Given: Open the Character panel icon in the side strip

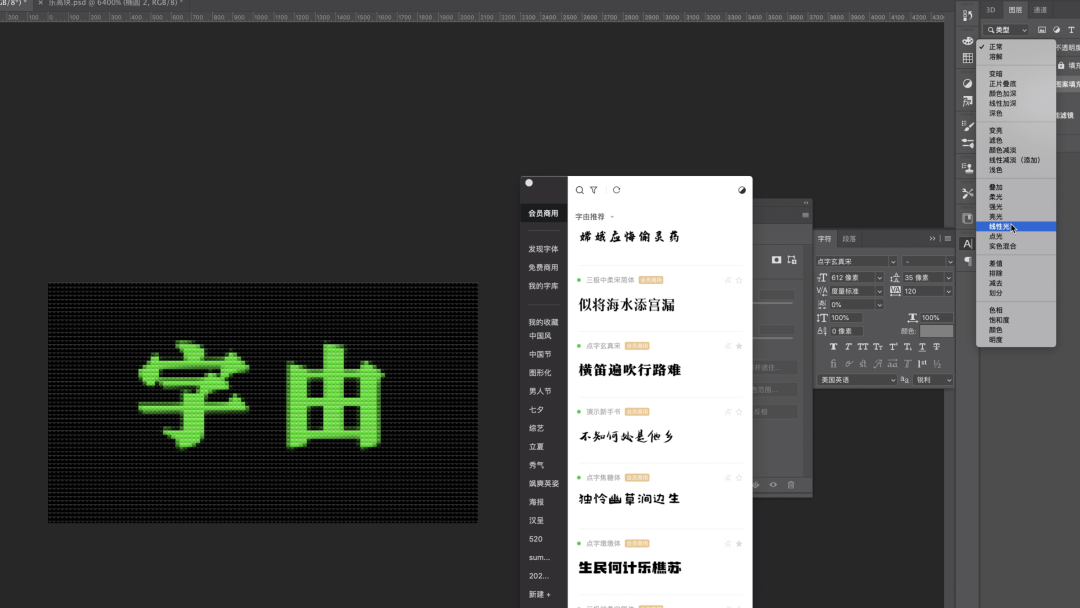Looking at the screenshot, I should (967, 243).
